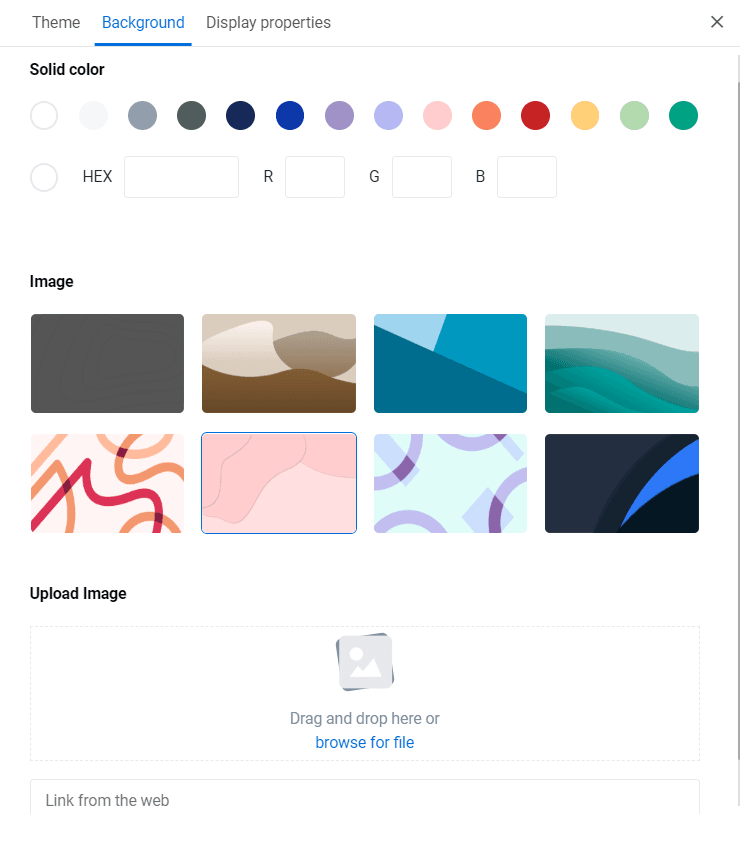Switch to the Theme tab
740x850 pixels.
click(x=56, y=22)
